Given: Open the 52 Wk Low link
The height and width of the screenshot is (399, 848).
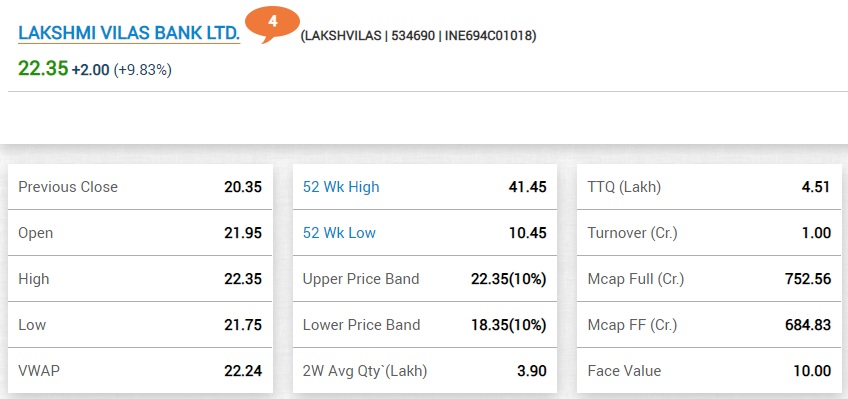Looking at the screenshot, I should click(339, 233).
